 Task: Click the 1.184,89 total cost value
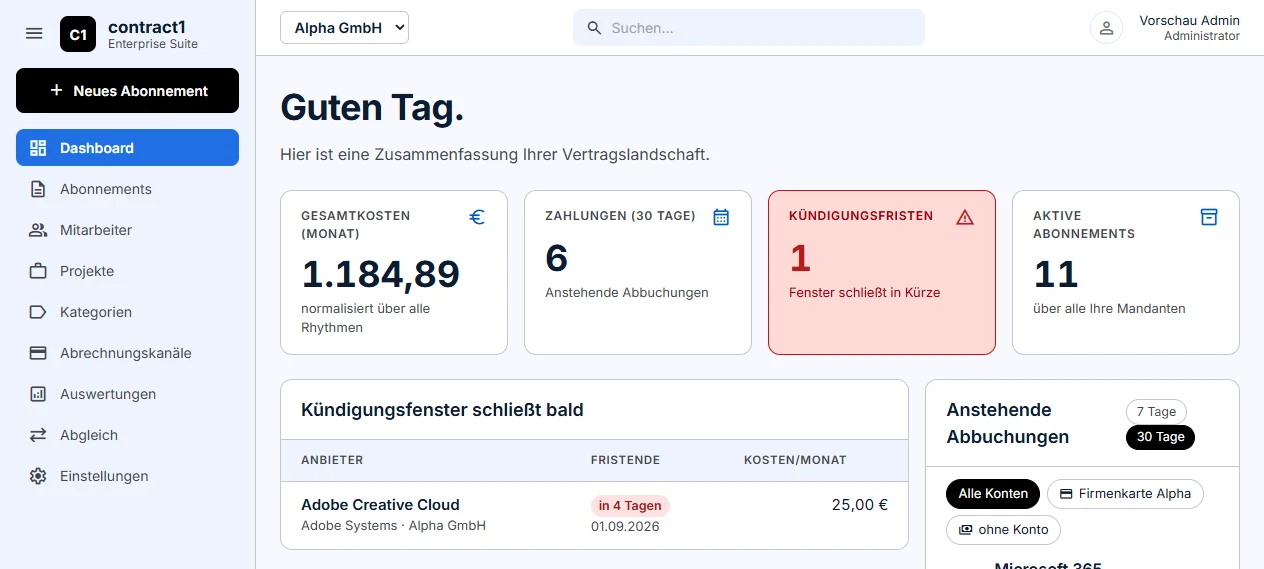(x=381, y=274)
